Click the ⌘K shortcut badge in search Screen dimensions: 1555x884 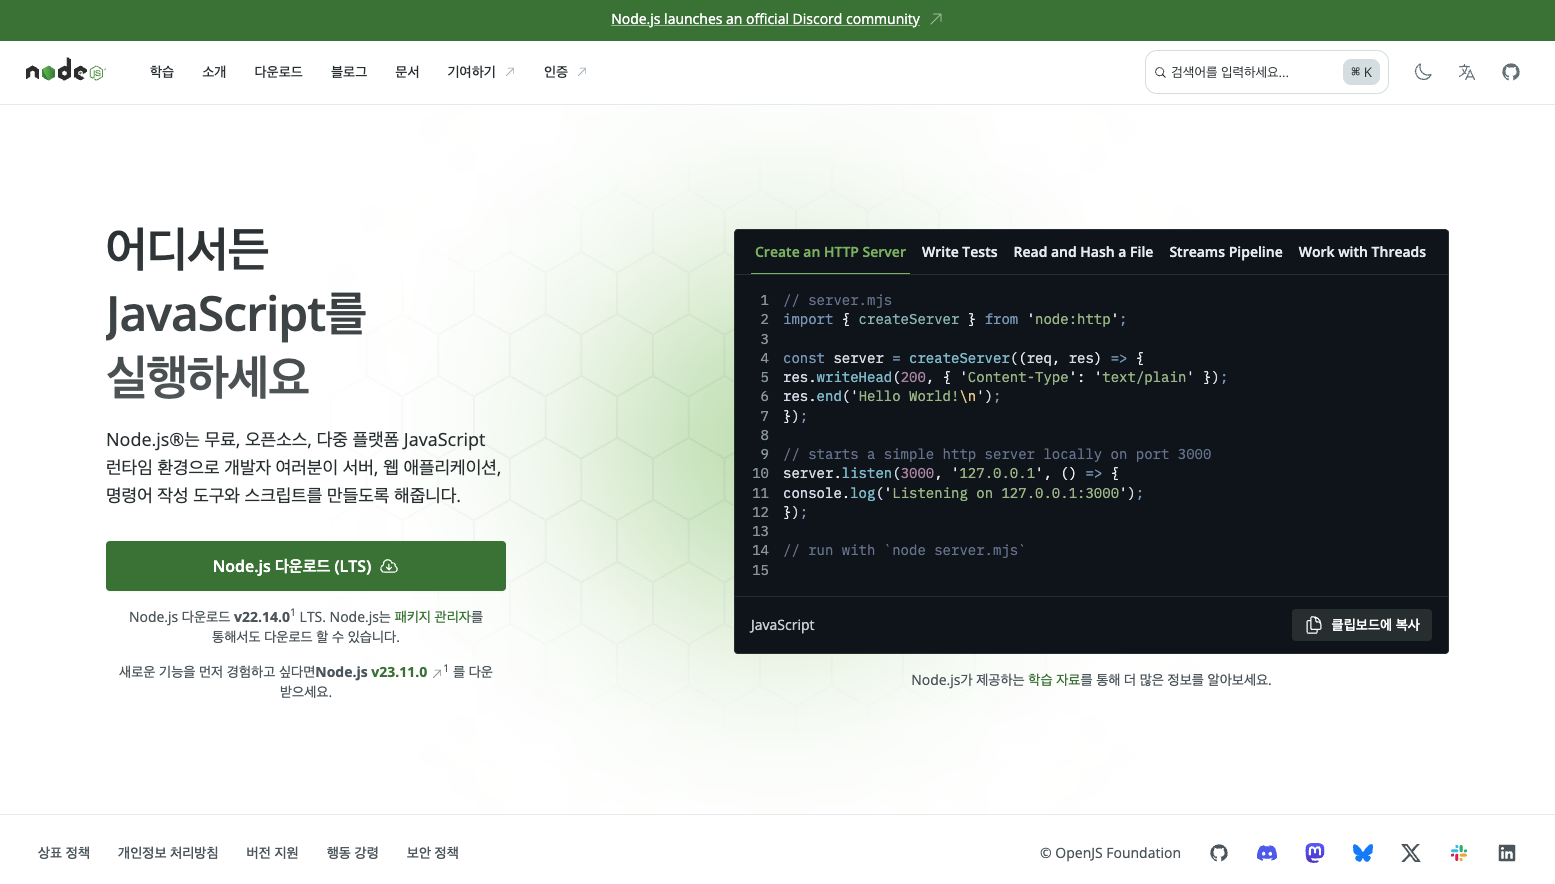(1361, 72)
